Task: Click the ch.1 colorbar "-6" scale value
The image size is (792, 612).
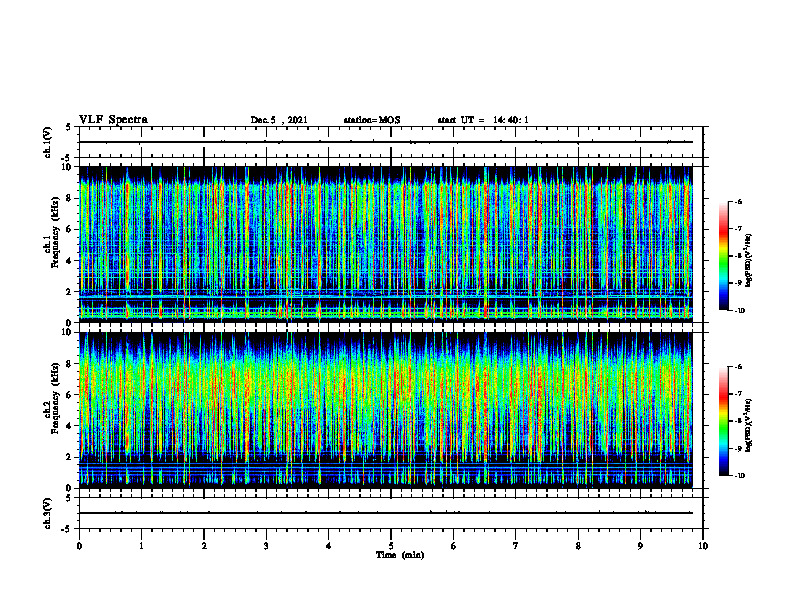Action: [738, 201]
